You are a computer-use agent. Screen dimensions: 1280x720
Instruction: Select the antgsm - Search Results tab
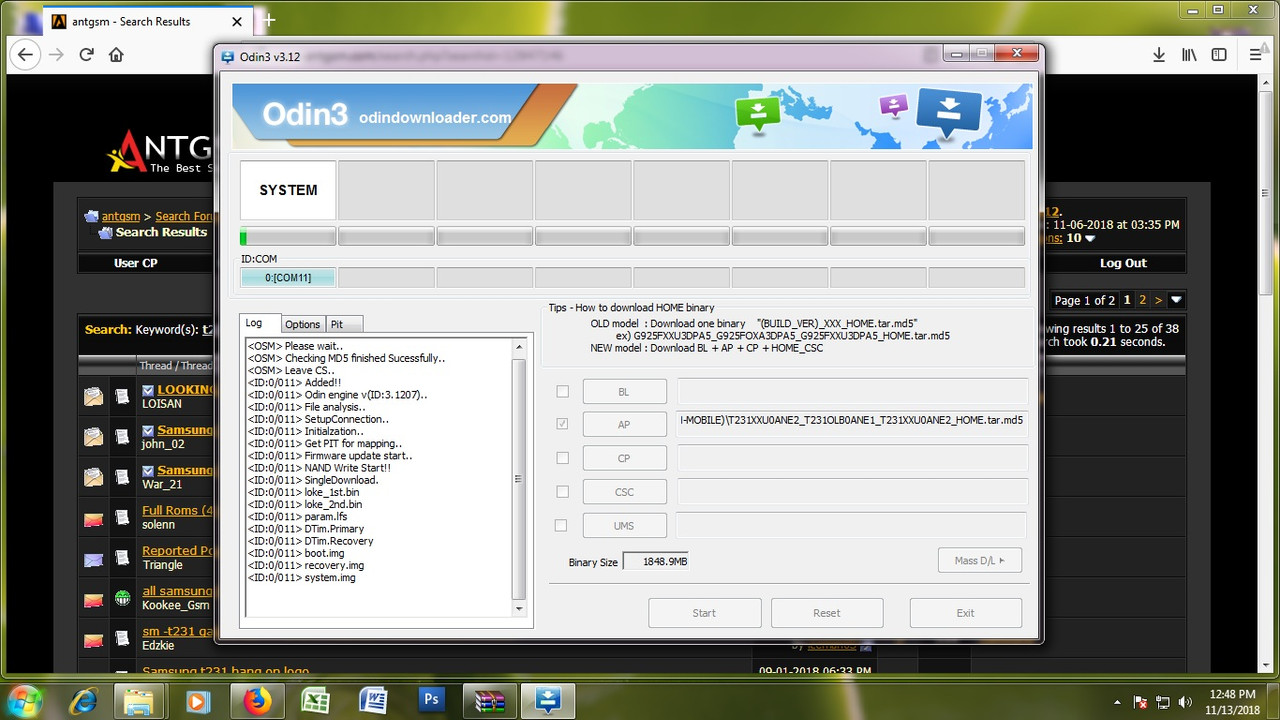pyautogui.click(x=147, y=21)
